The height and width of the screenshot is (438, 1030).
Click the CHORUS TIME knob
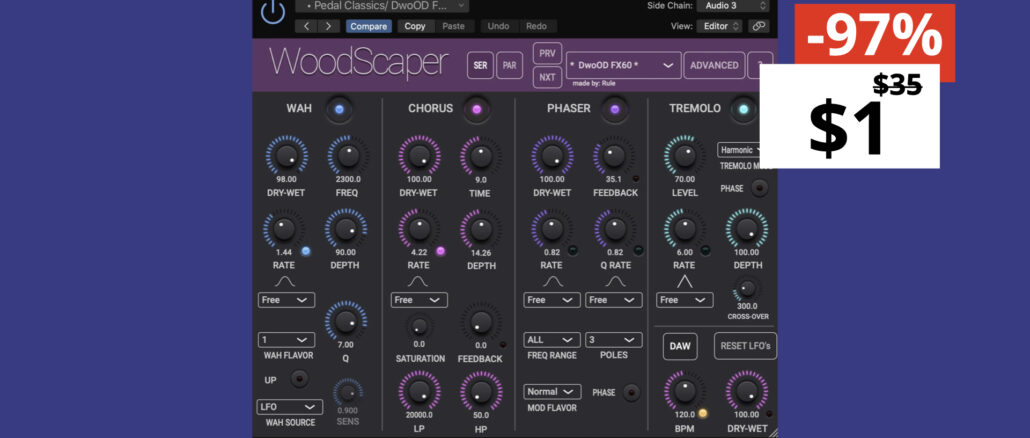coord(481,156)
